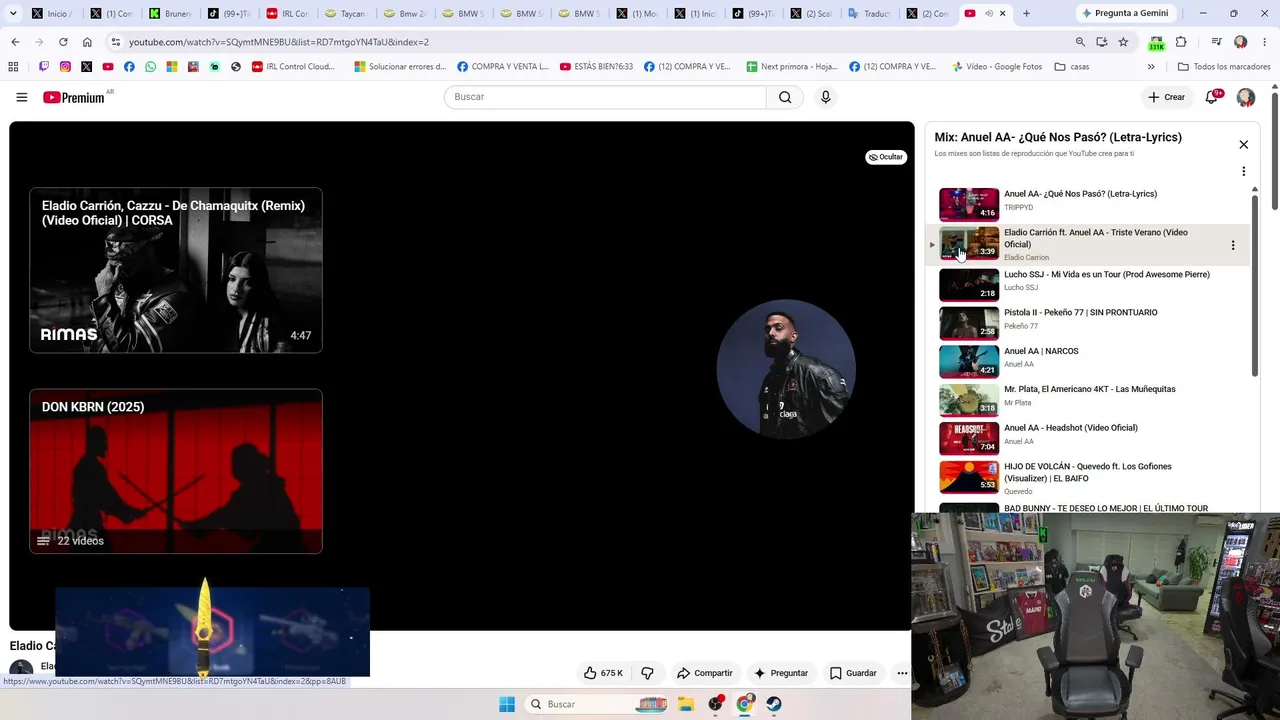Image resolution: width=1280 pixels, height=720 pixels.
Task: Show more hidden bookmarks chevron
Action: click(x=1151, y=67)
